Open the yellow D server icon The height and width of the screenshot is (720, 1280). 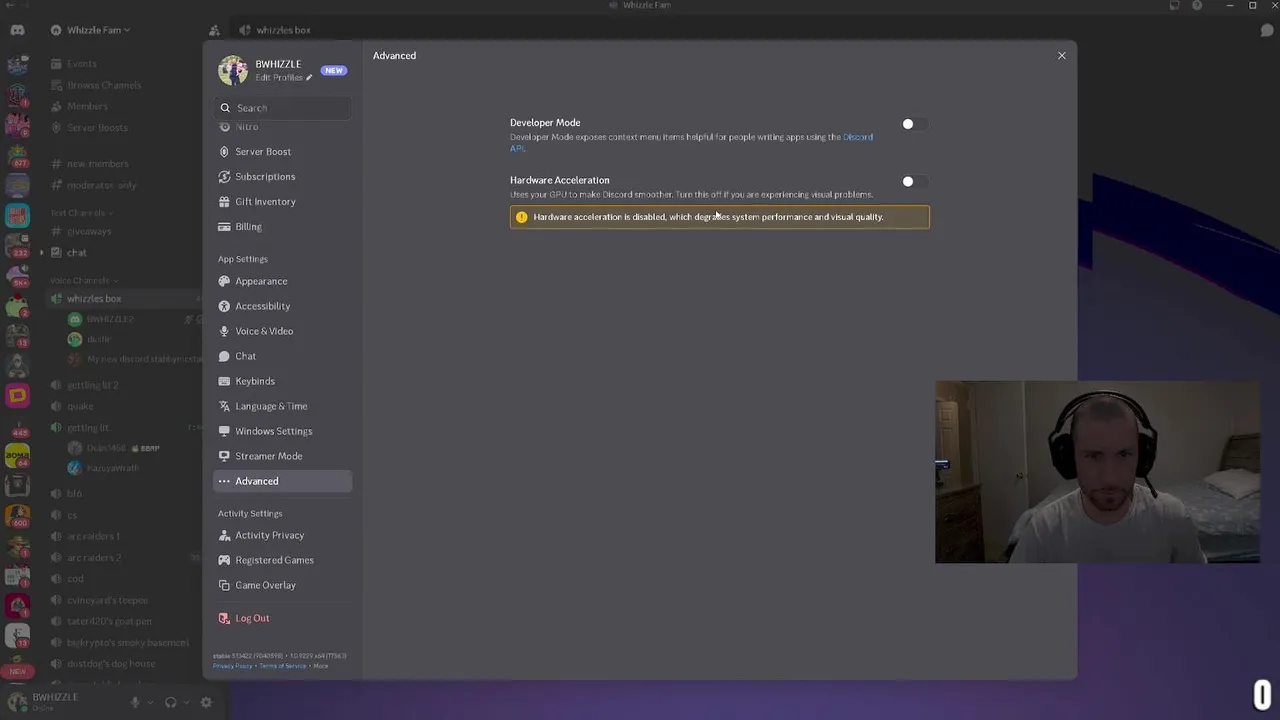(17, 395)
